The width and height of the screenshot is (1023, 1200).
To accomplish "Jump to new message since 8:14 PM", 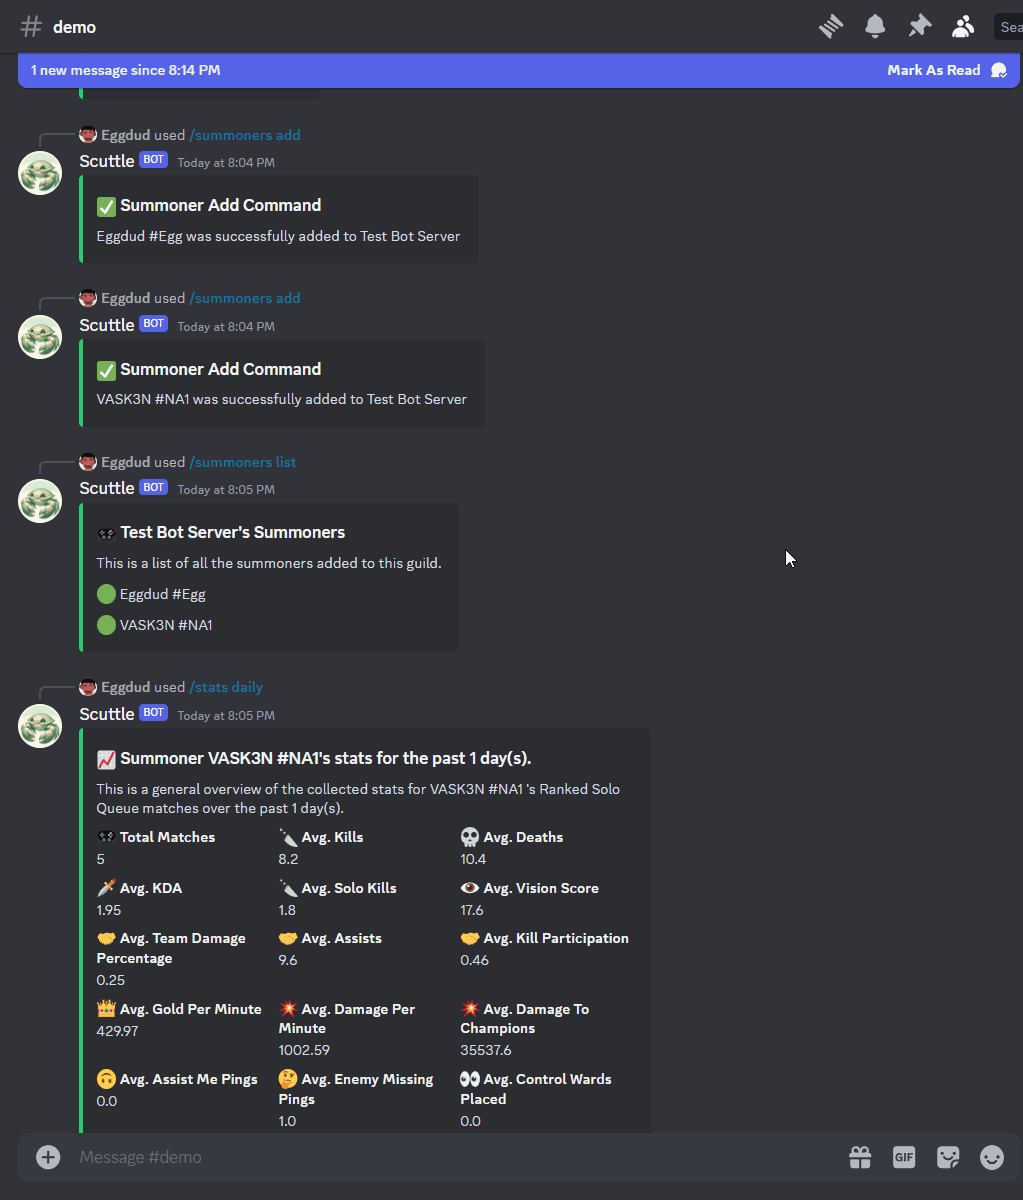I will click(125, 70).
